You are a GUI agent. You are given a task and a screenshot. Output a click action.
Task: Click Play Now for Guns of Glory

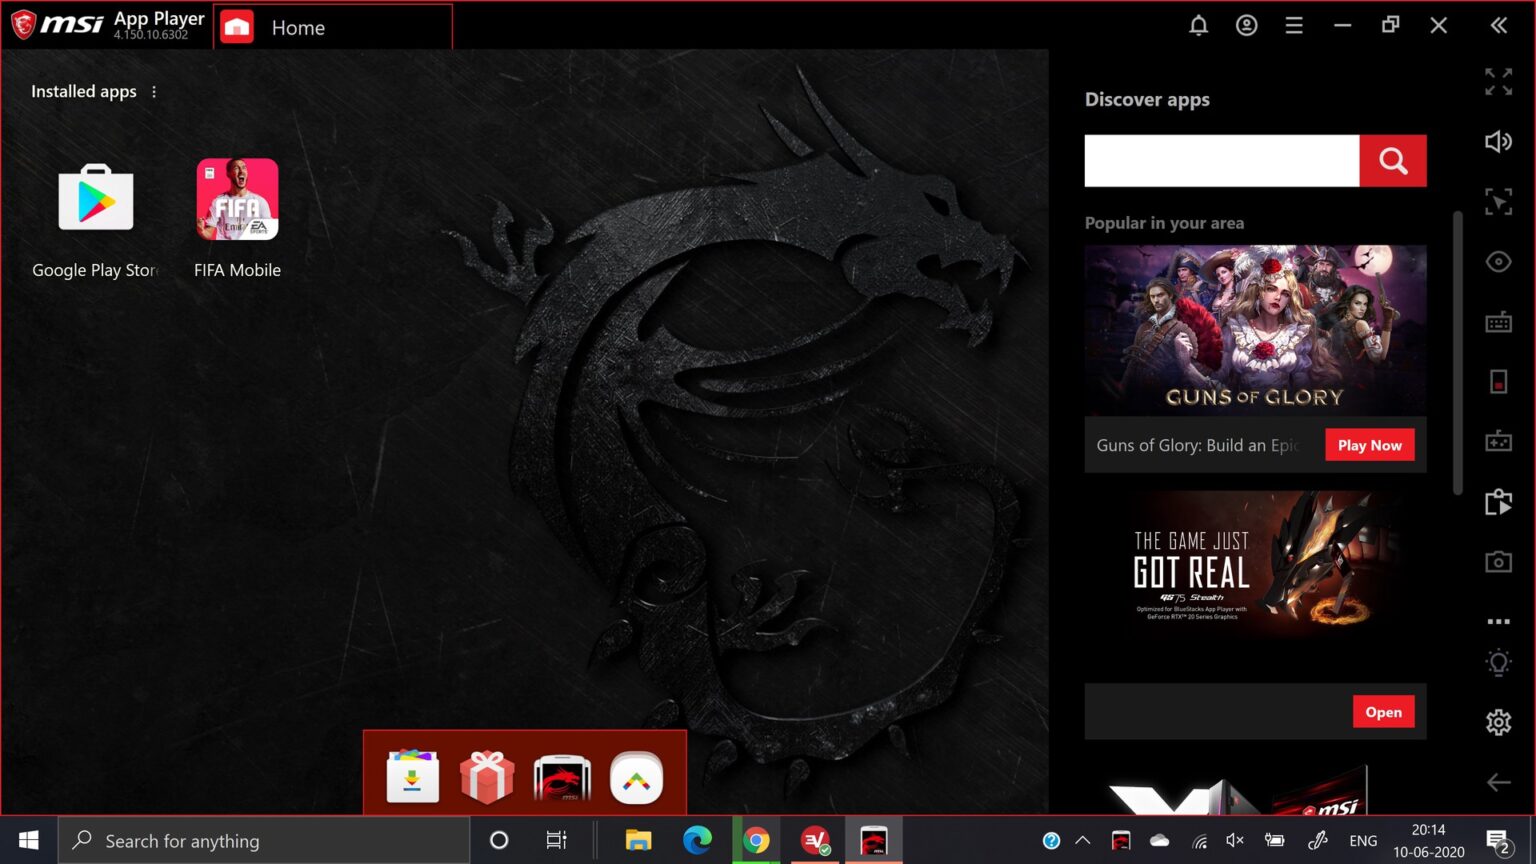pos(1369,445)
